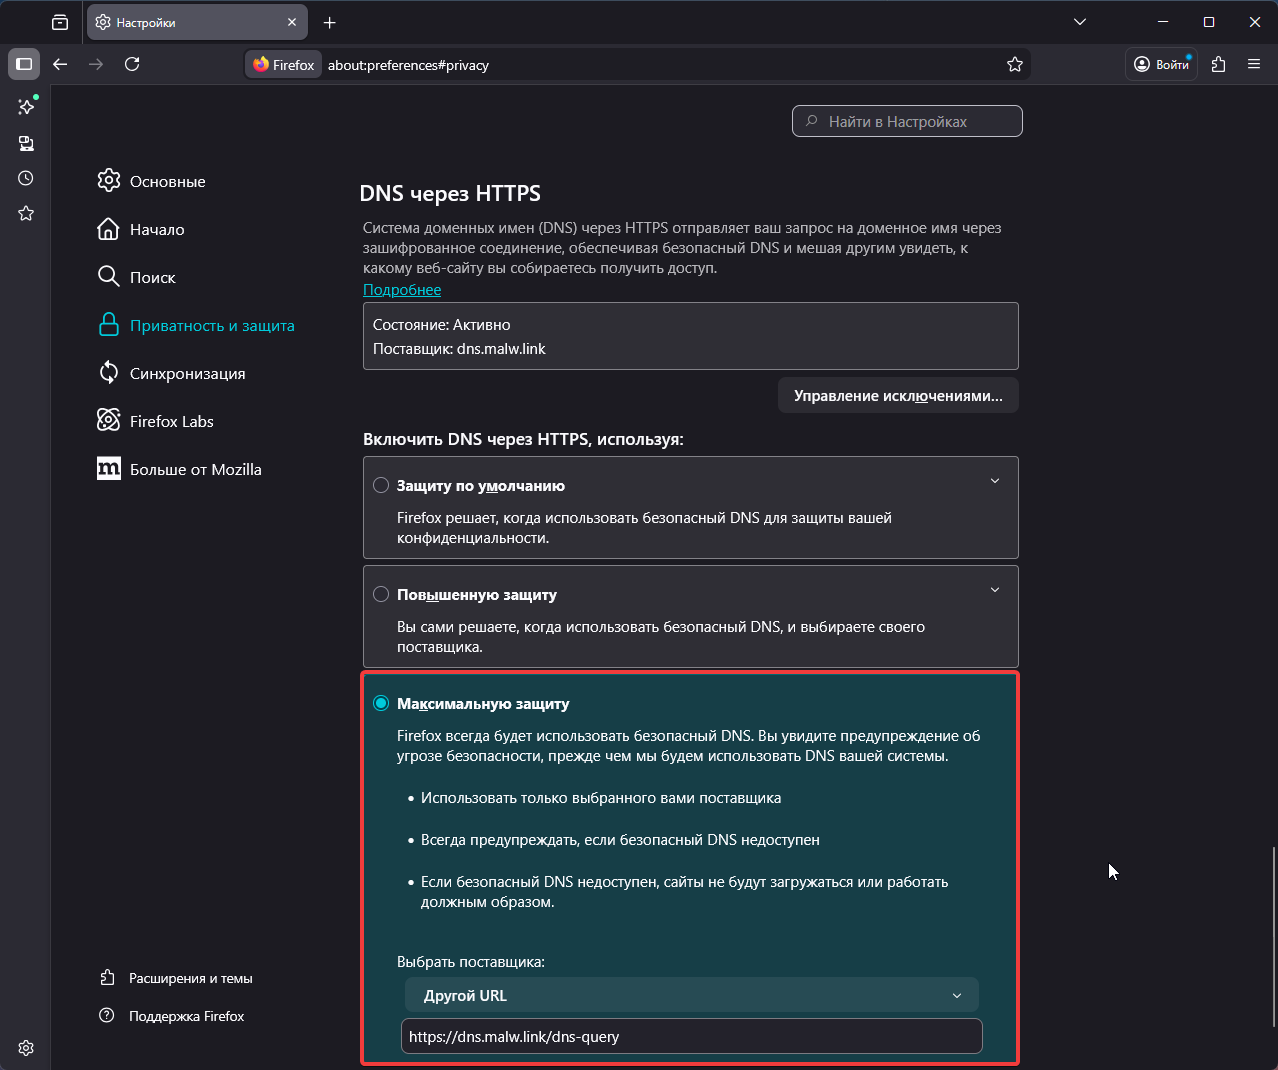Click the 'Управление исключениями...' button

pyautogui.click(x=897, y=395)
